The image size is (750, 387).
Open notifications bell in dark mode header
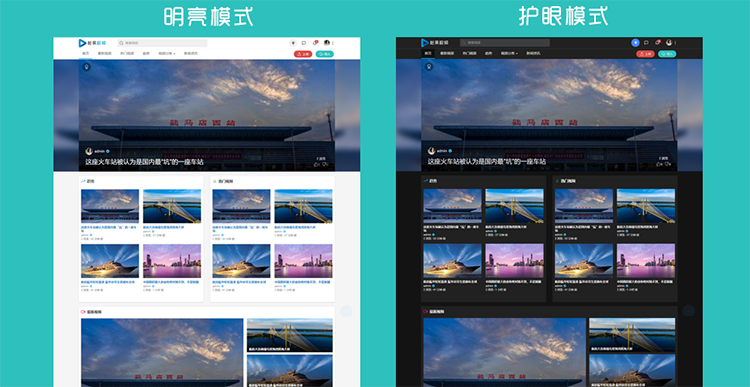pos(658,43)
